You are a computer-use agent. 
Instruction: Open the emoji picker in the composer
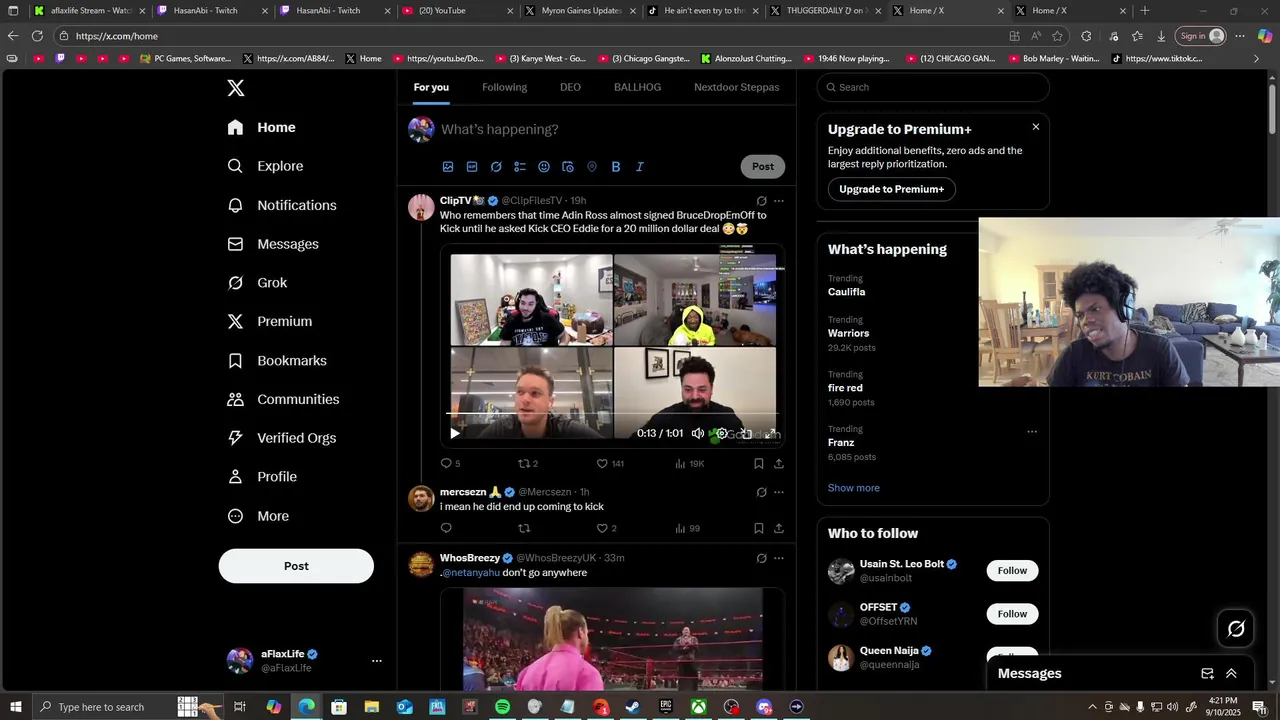(544, 167)
